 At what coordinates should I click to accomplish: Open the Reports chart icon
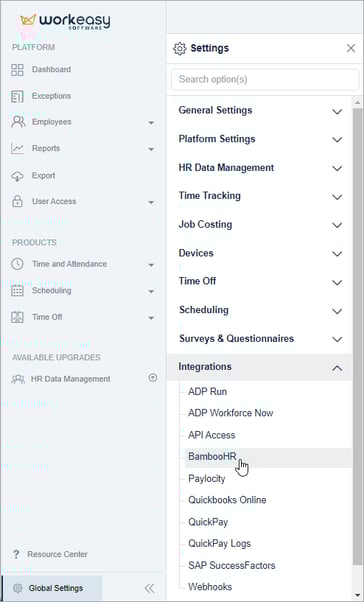coord(17,148)
